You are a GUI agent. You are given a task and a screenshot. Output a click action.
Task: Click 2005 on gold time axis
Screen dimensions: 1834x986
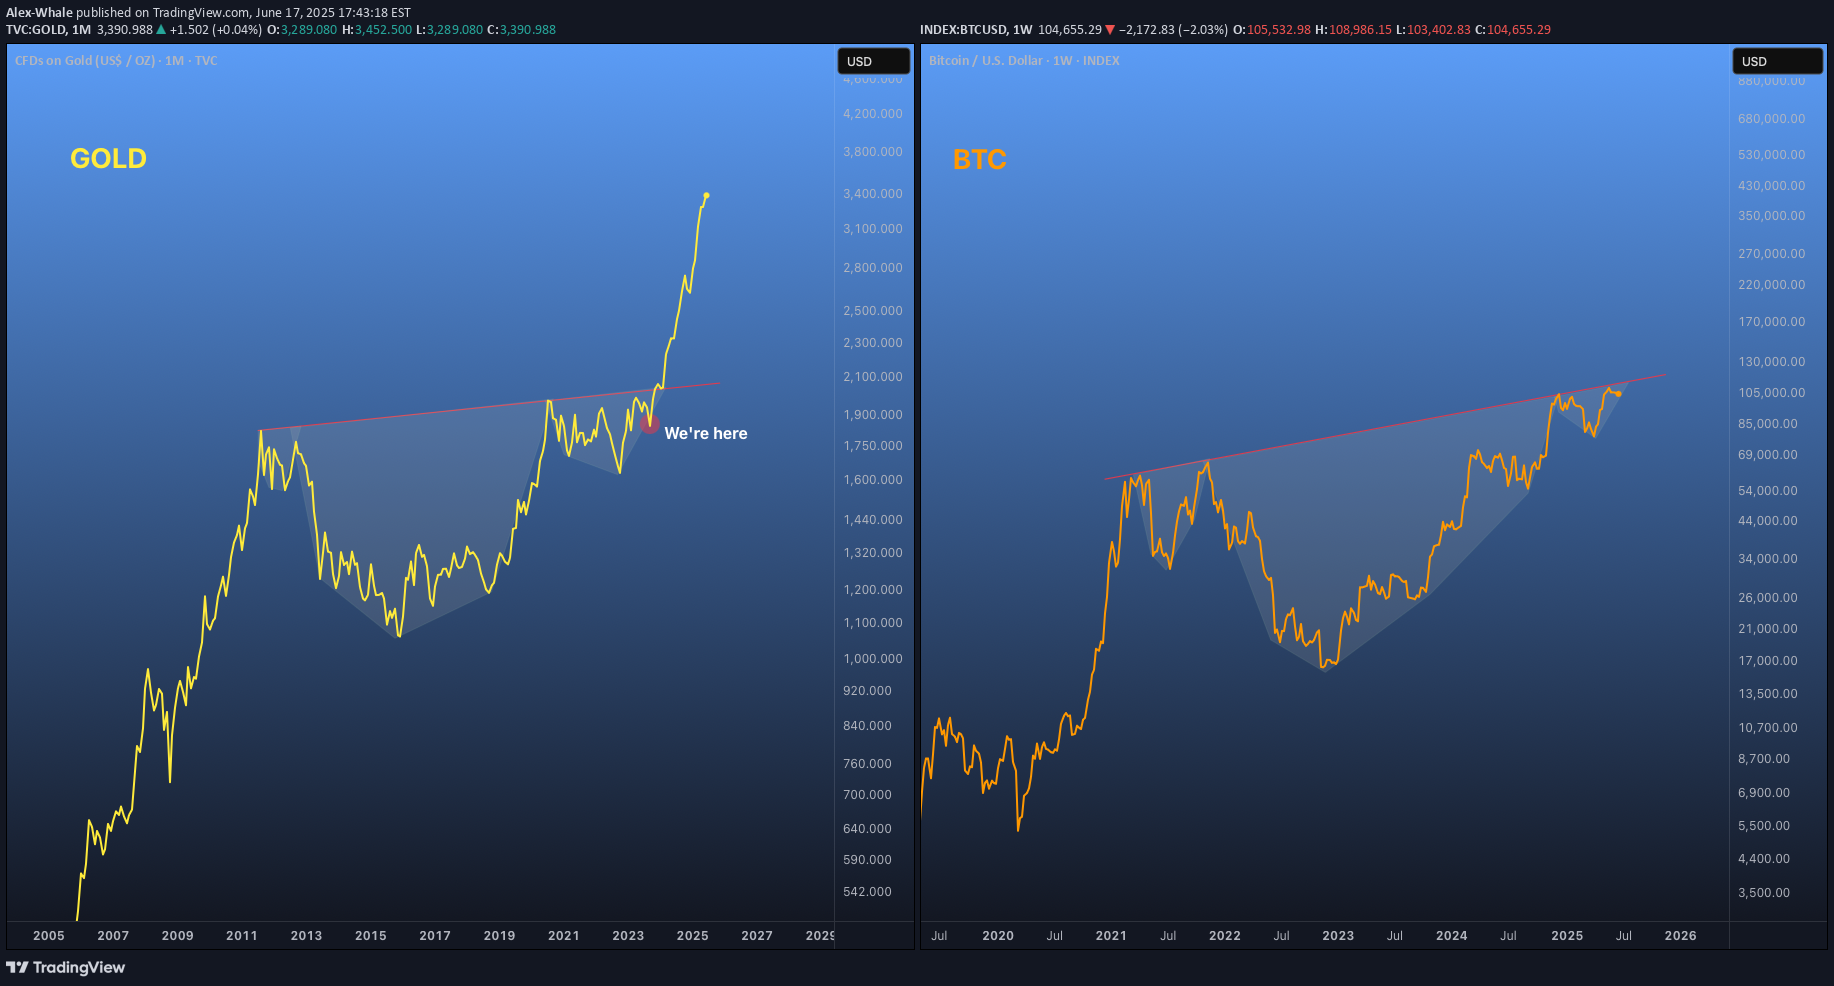click(x=49, y=936)
